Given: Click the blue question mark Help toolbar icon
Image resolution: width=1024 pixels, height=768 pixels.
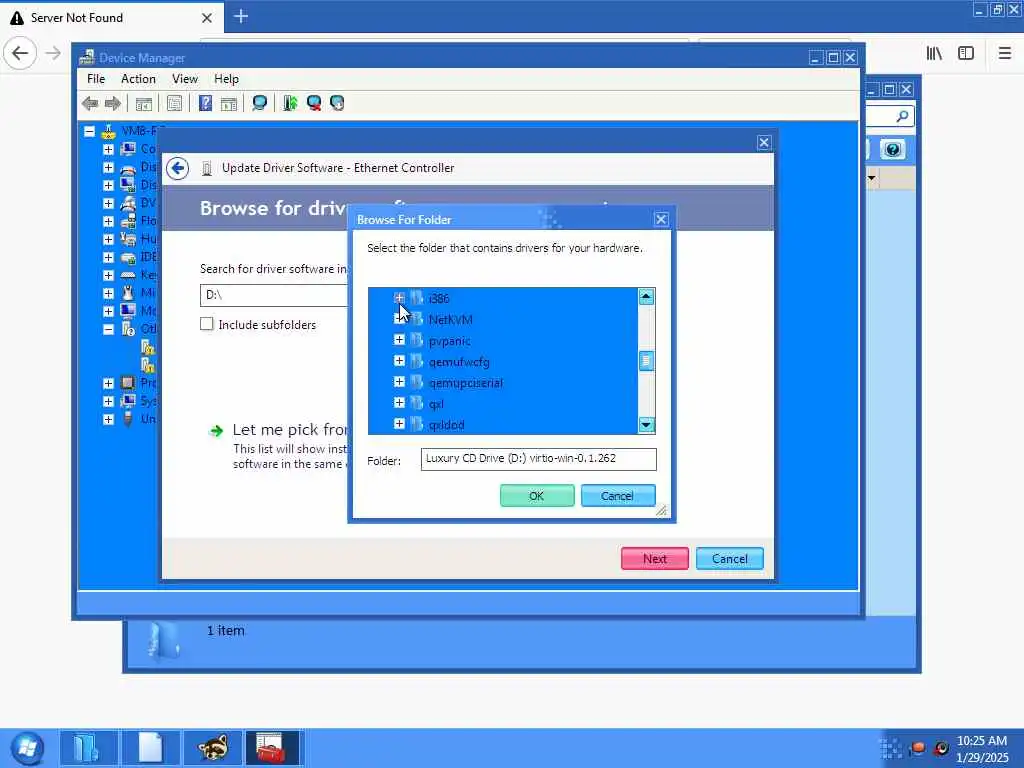Looking at the screenshot, I should [x=205, y=103].
